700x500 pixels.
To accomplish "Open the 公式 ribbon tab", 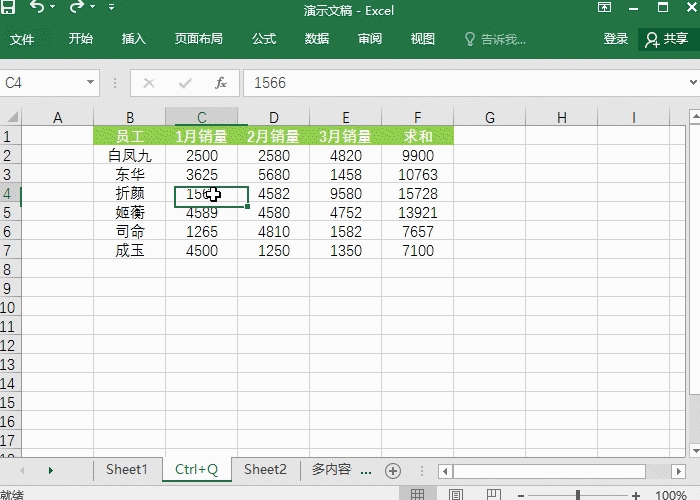I will pyautogui.click(x=264, y=39).
